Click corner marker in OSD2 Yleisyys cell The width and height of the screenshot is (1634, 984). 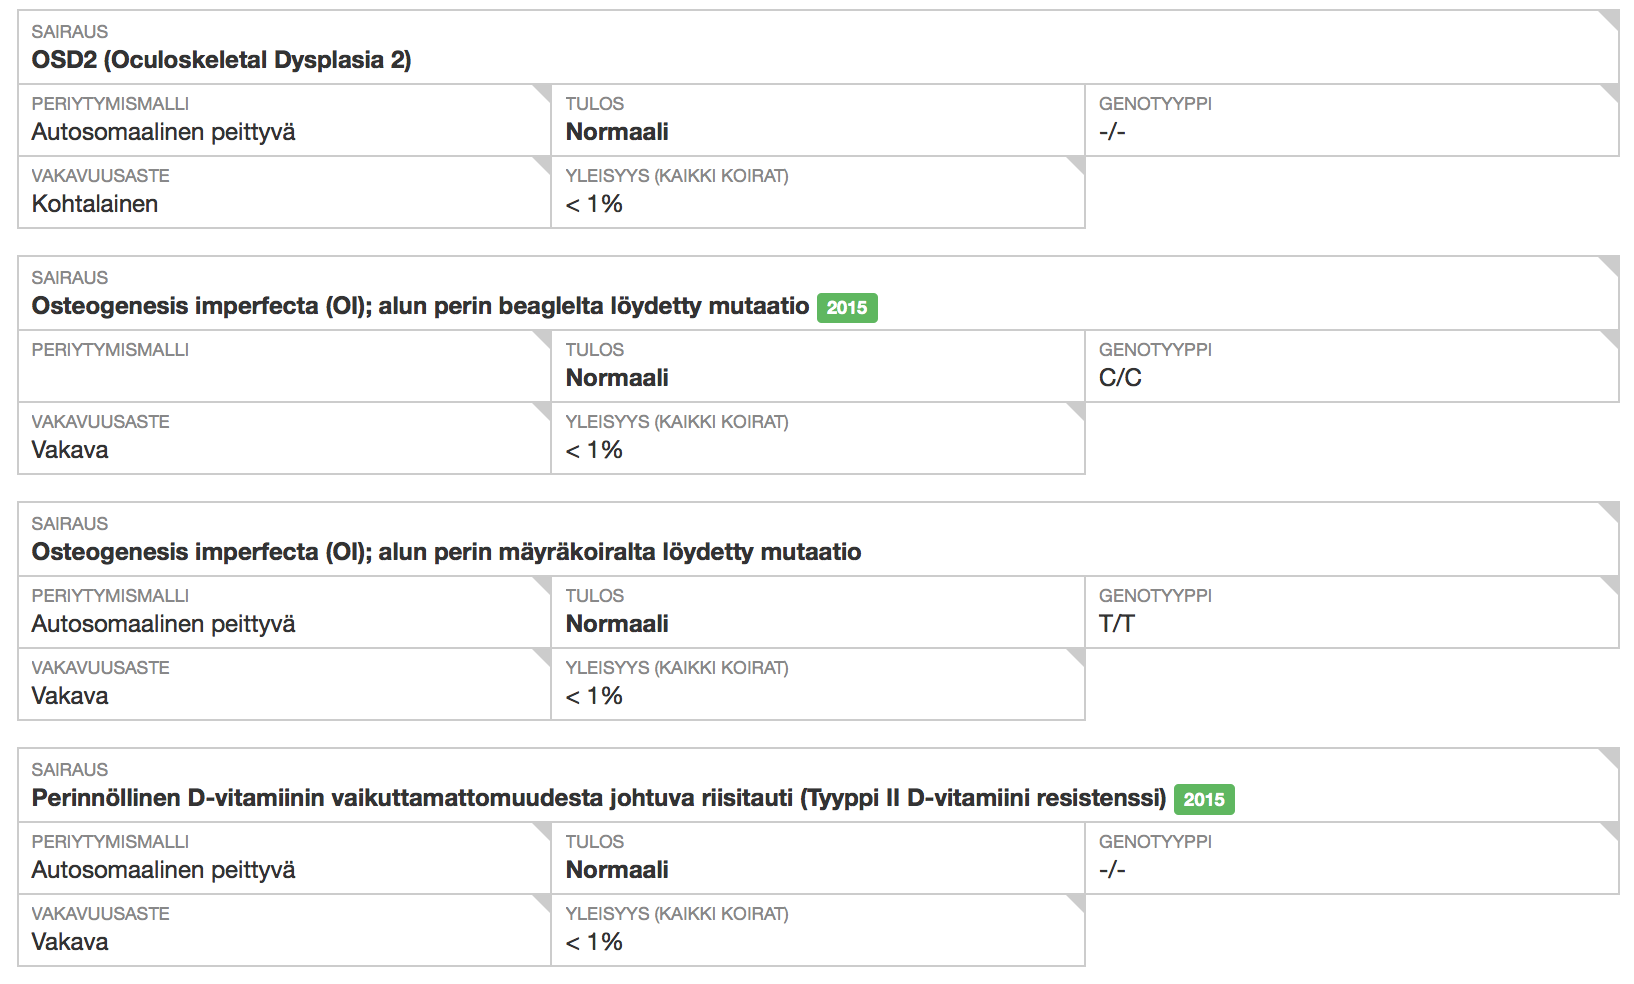point(1076,165)
